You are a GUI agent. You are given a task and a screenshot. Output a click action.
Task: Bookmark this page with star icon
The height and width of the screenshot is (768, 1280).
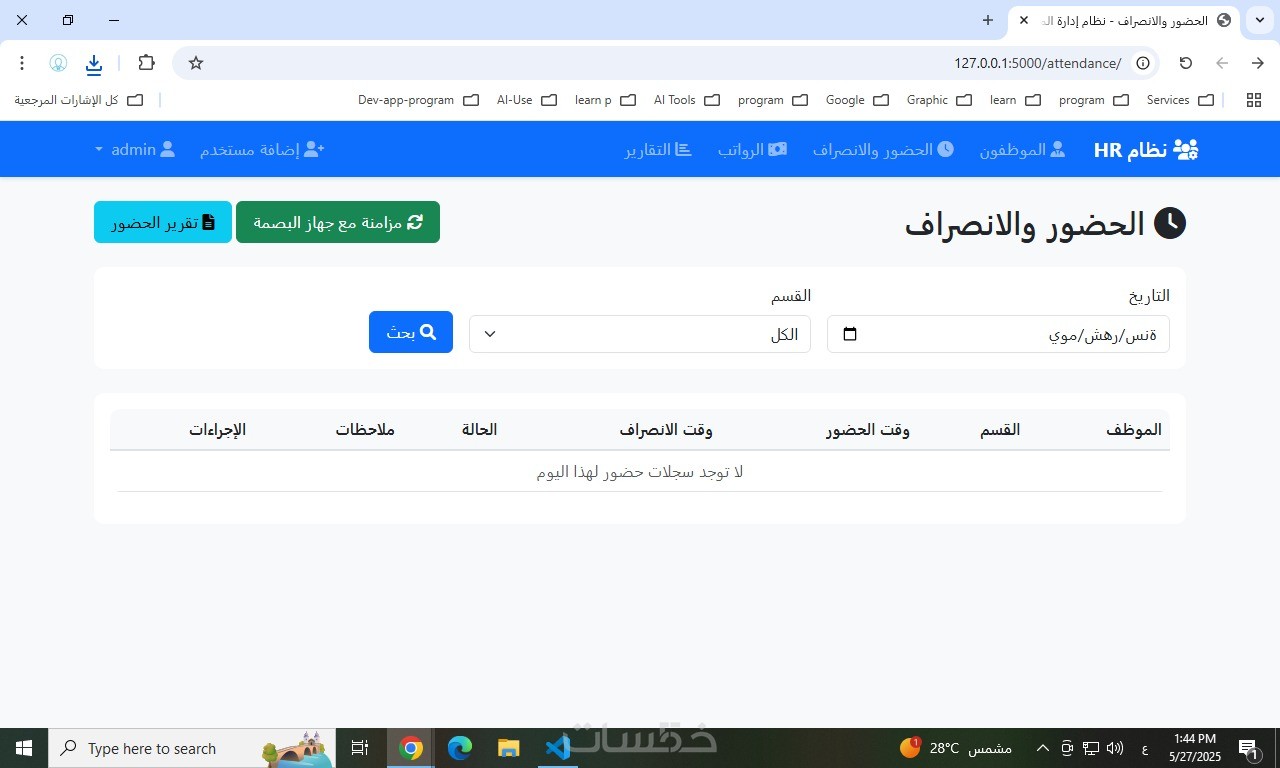point(196,63)
